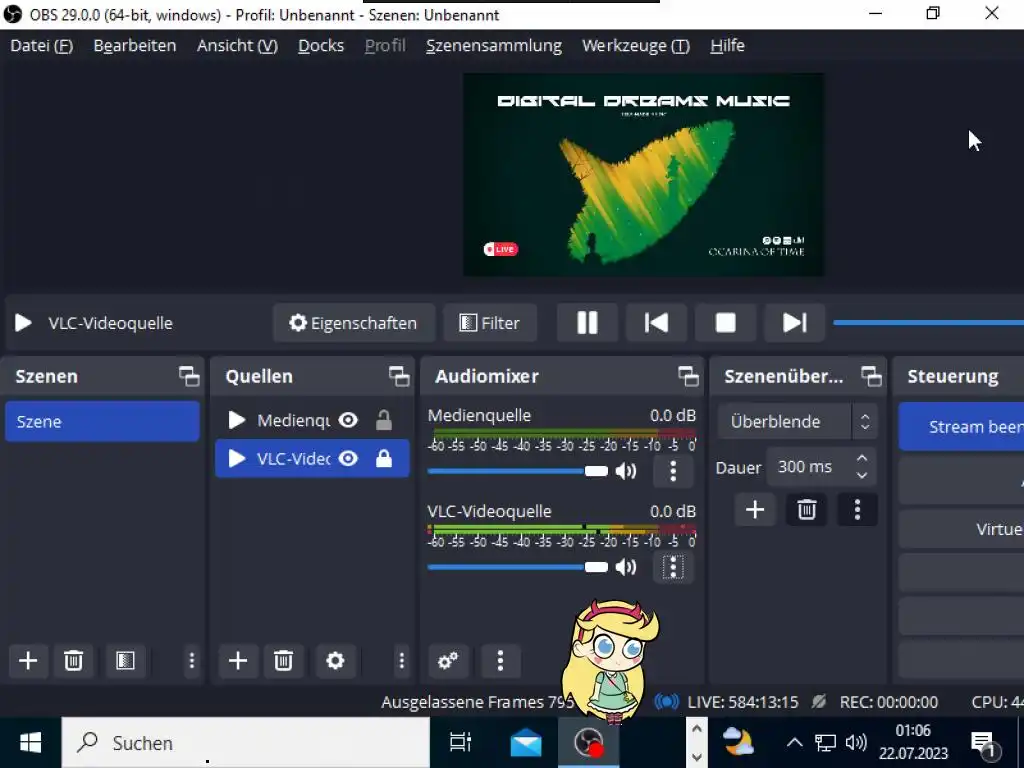This screenshot has width=1024, height=768.
Task: Open the Werkzeuge menu
Action: coord(635,46)
